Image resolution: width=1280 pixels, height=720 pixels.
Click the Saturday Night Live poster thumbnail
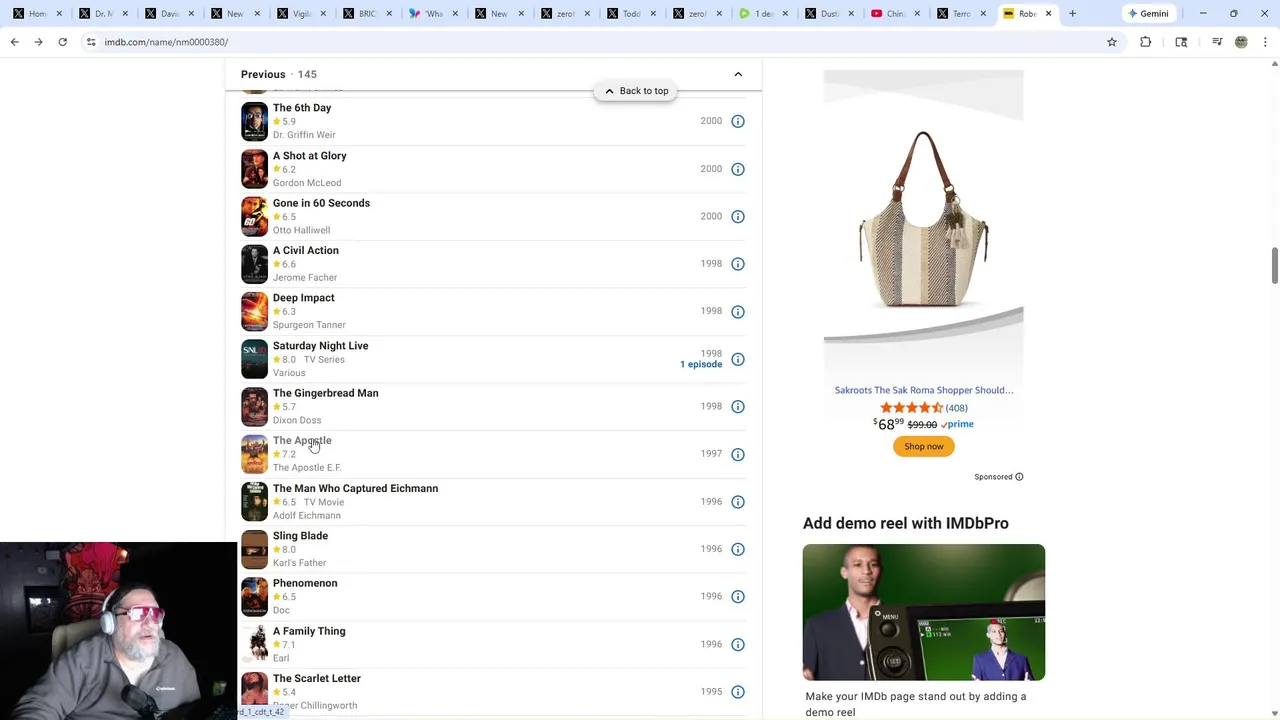pyautogui.click(x=254, y=359)
